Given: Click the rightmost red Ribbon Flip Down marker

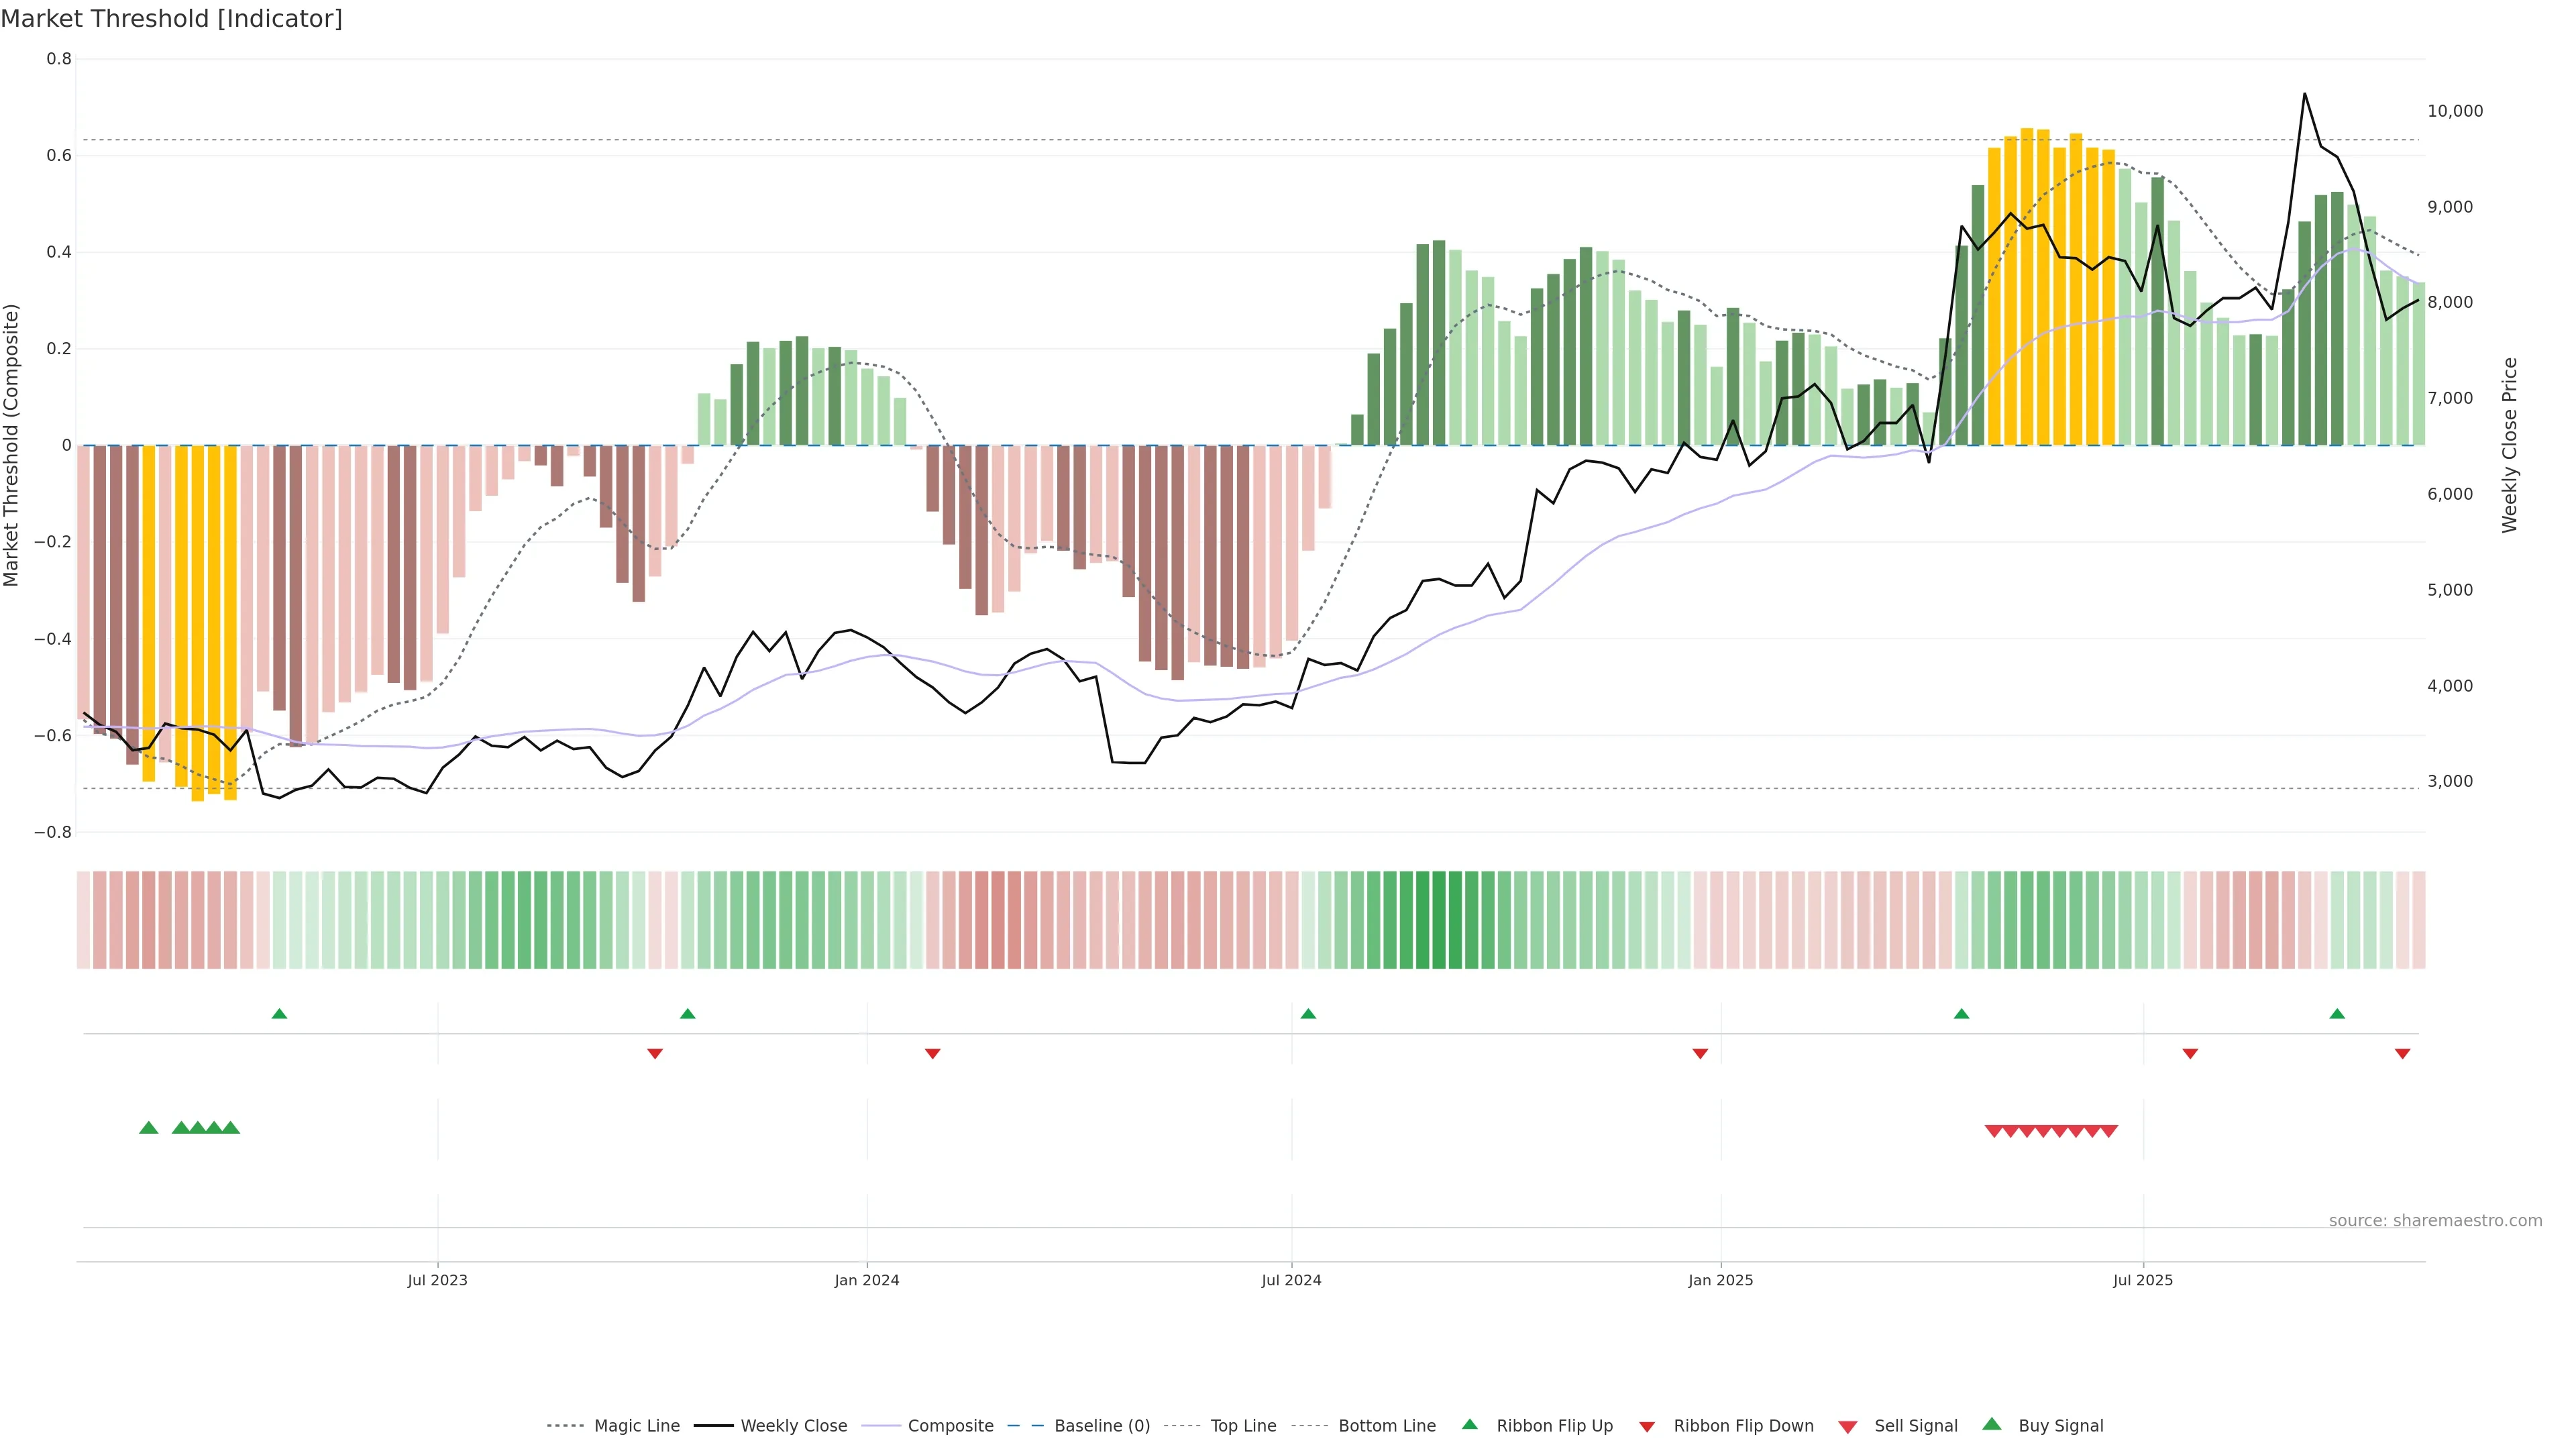Looking at the screenshot, I should tap(2402, 1054).
